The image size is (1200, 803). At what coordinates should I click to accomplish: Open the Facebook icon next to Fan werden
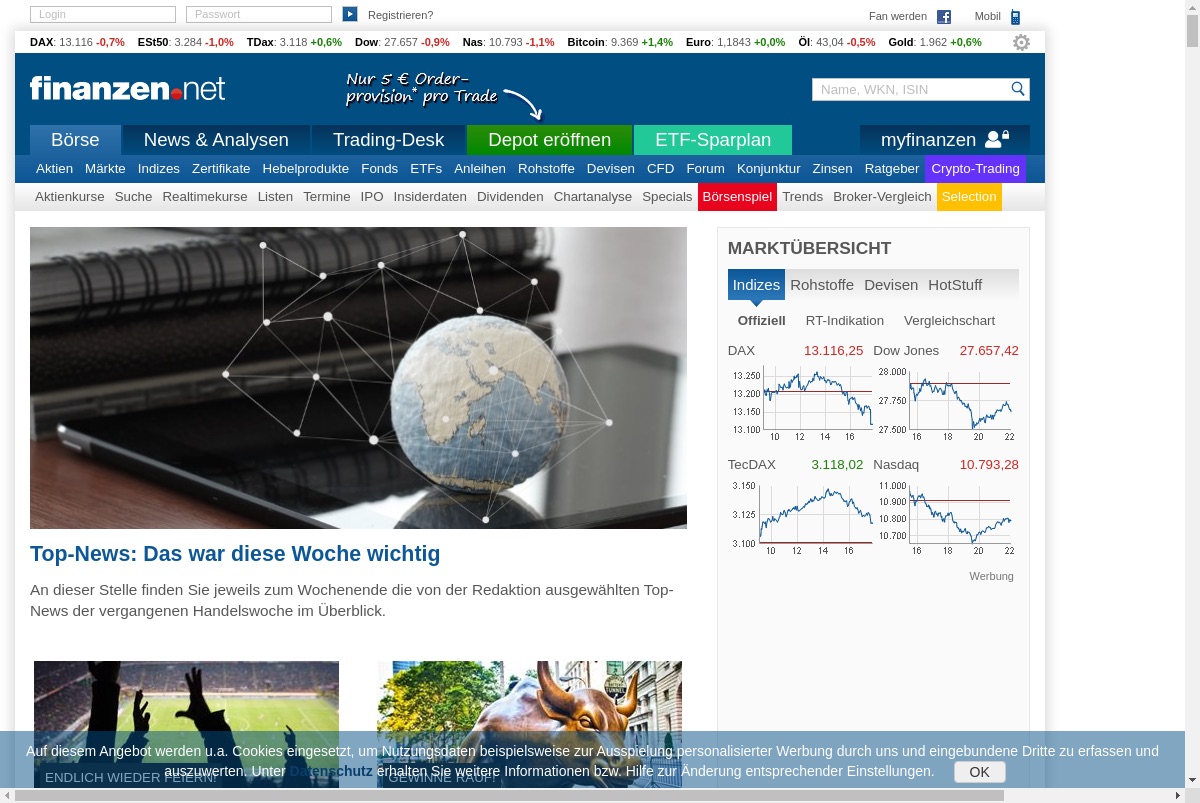pyautogui.click(x=944, y=17)
